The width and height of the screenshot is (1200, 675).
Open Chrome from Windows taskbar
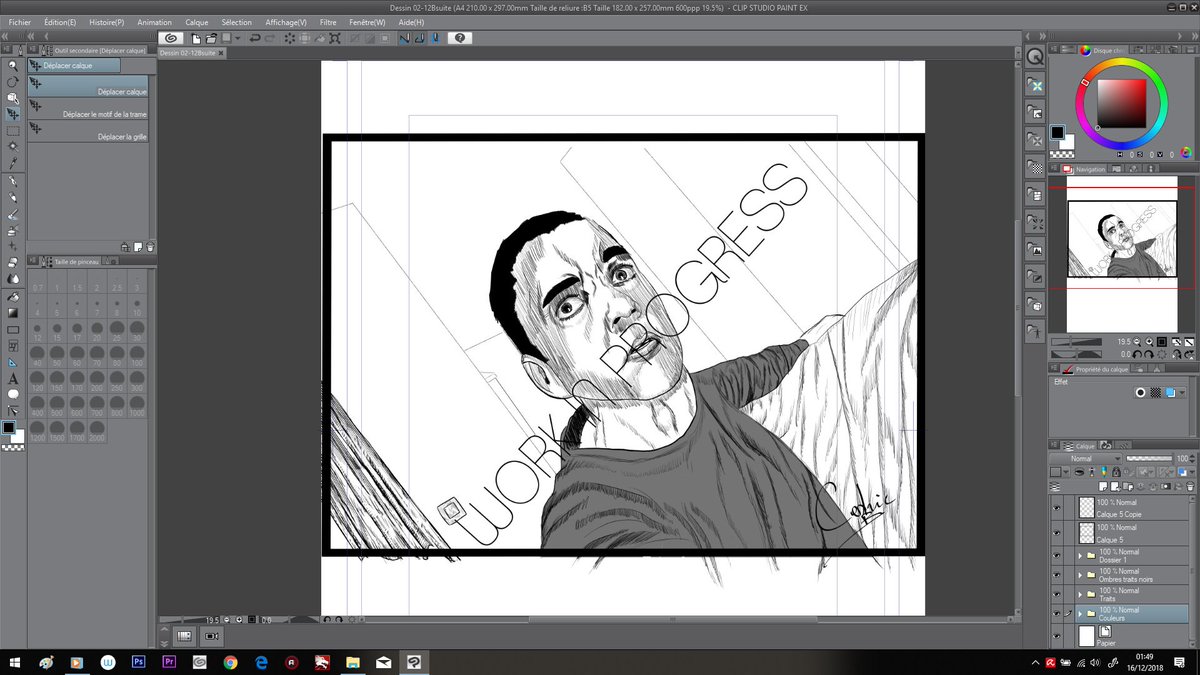point(230,662)
